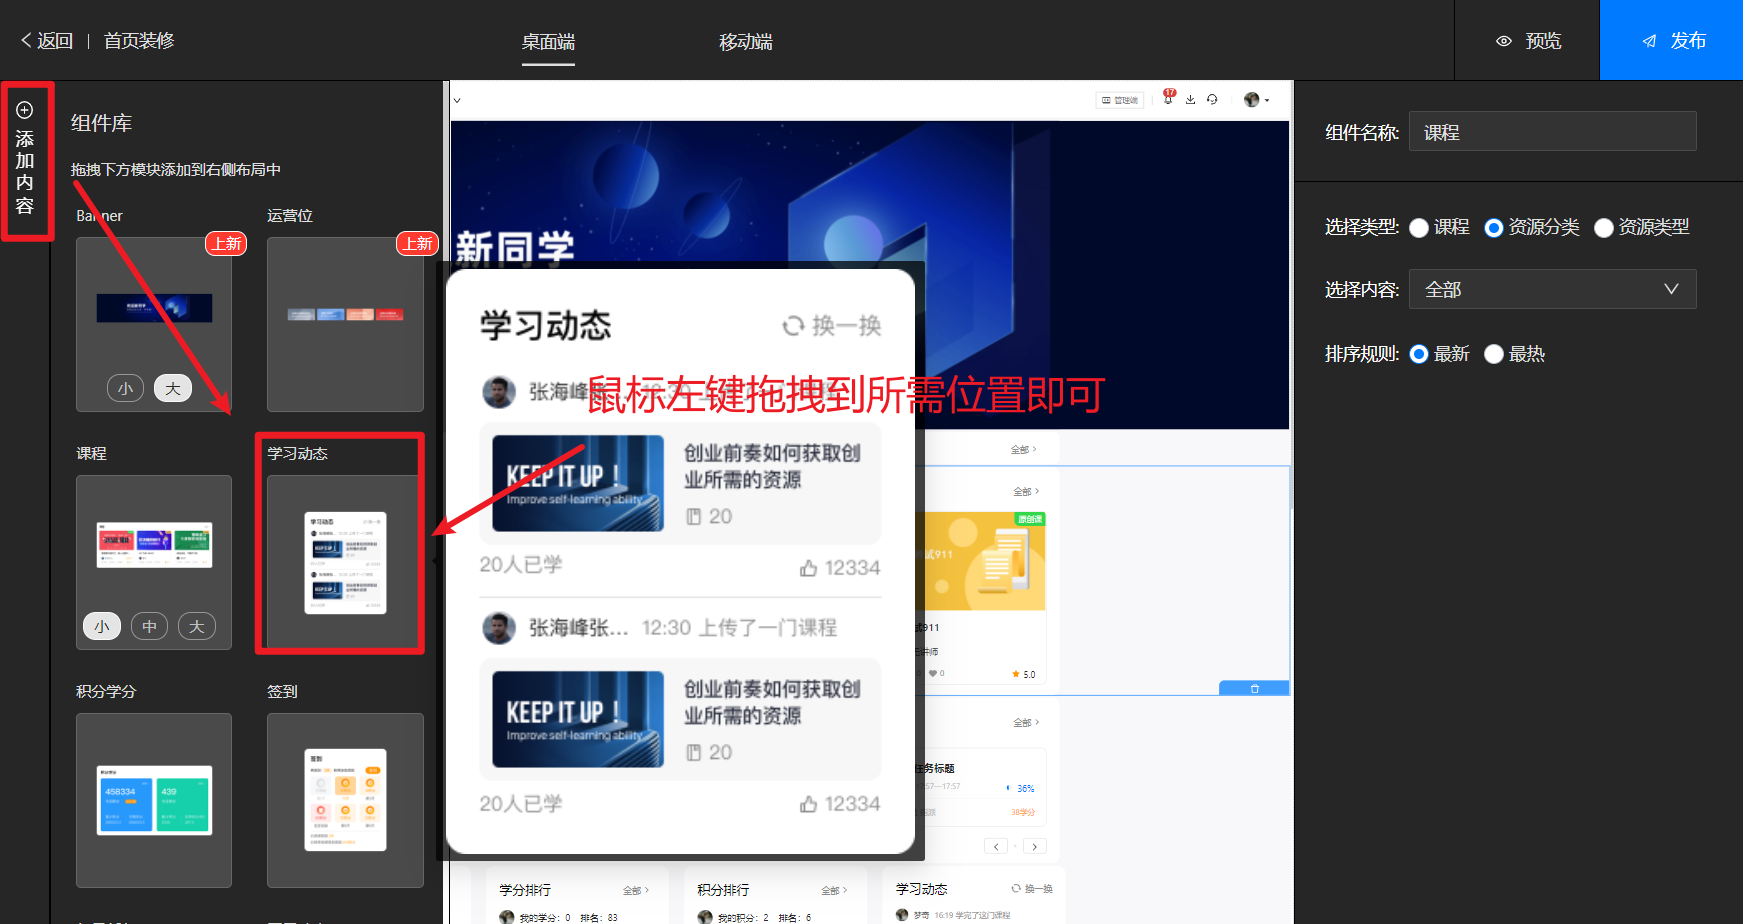
Task: Select 最新 sorting radio
Action: point(1419,354)
